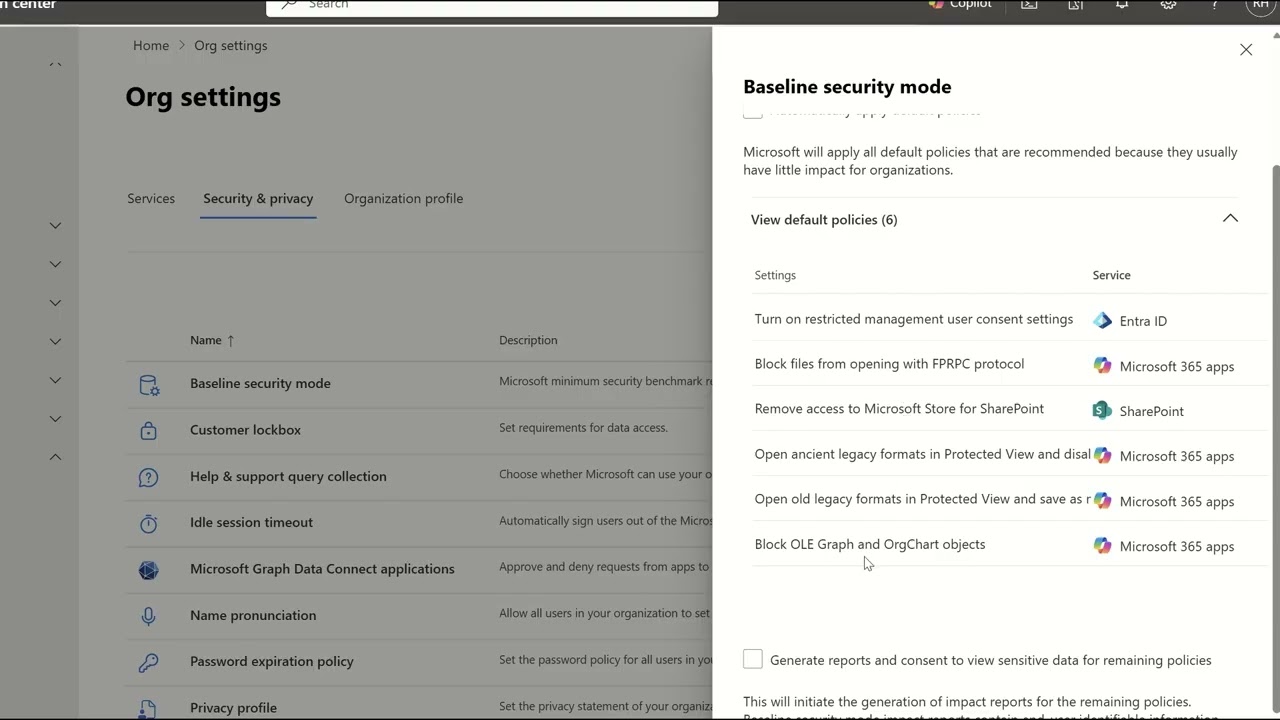Click Org settings in the breadcrumb
This screenshot has height=720, width=1280.
[x=231, y=45]
